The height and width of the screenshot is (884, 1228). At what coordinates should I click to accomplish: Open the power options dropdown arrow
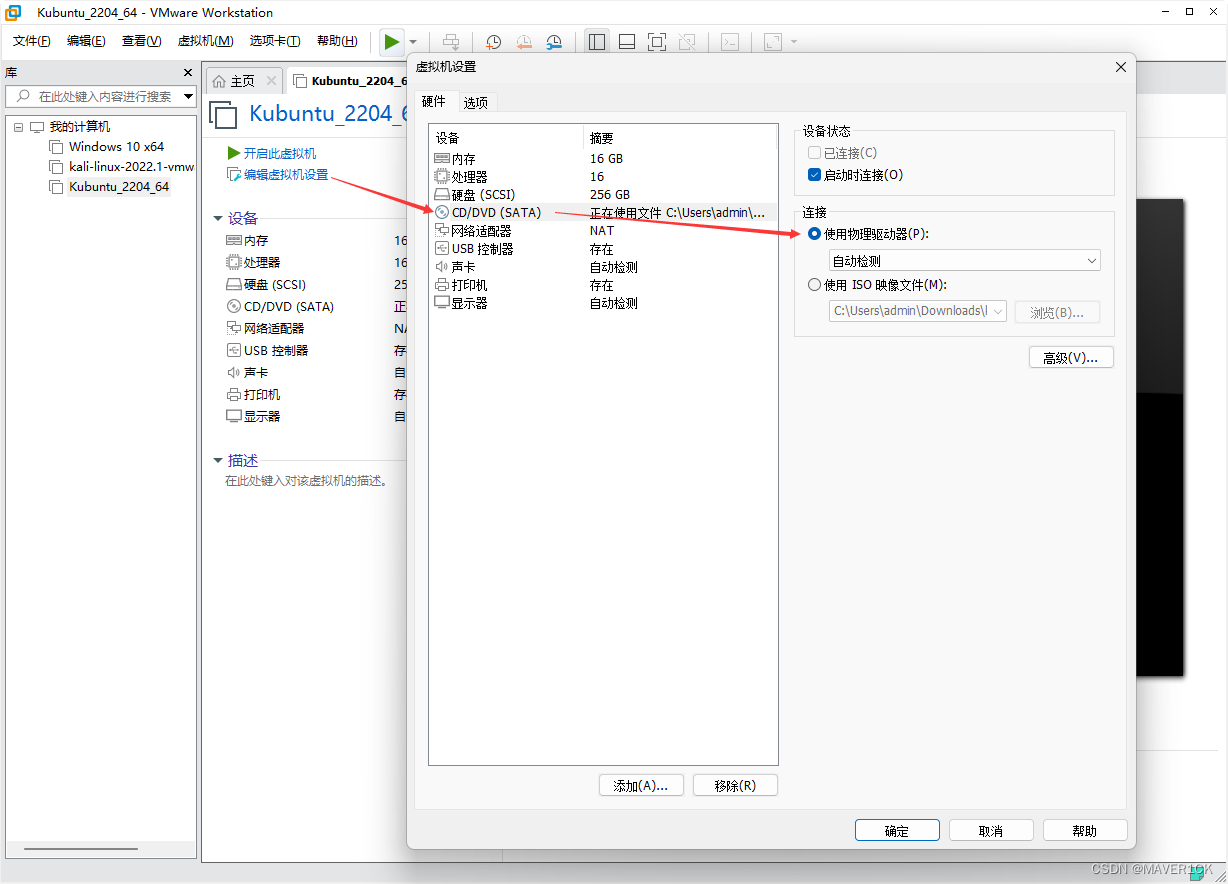(x=414, y=42)
